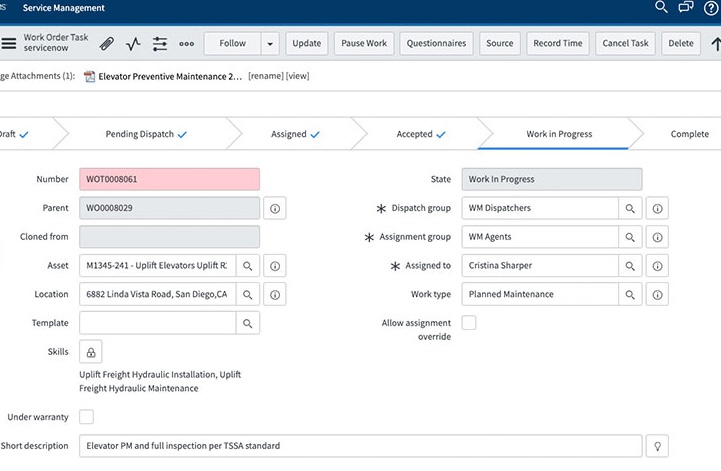Image resolution: width=721 pixels, height=471 pixels.
Task: Select the Work in Progress stage
Action: point(559,134)
